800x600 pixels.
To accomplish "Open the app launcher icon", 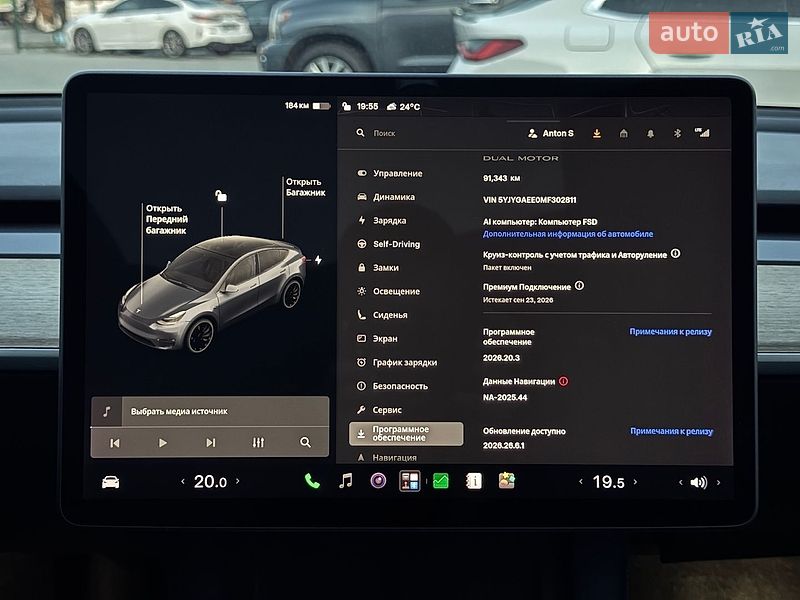I will point(409,481).
